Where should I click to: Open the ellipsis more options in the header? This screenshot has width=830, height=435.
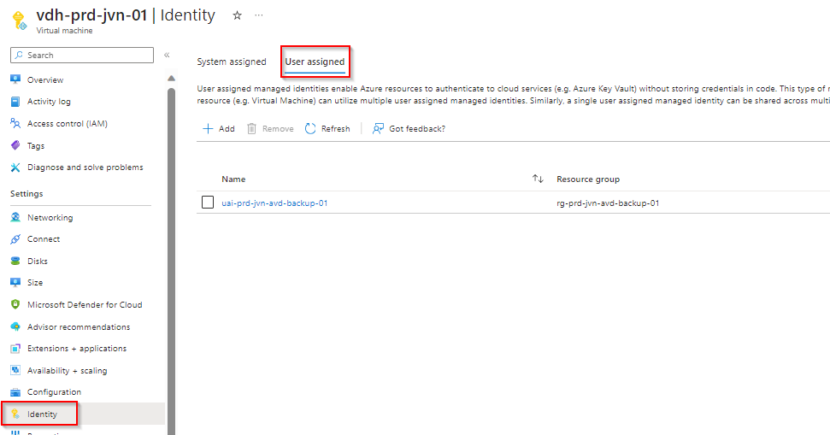258,15
